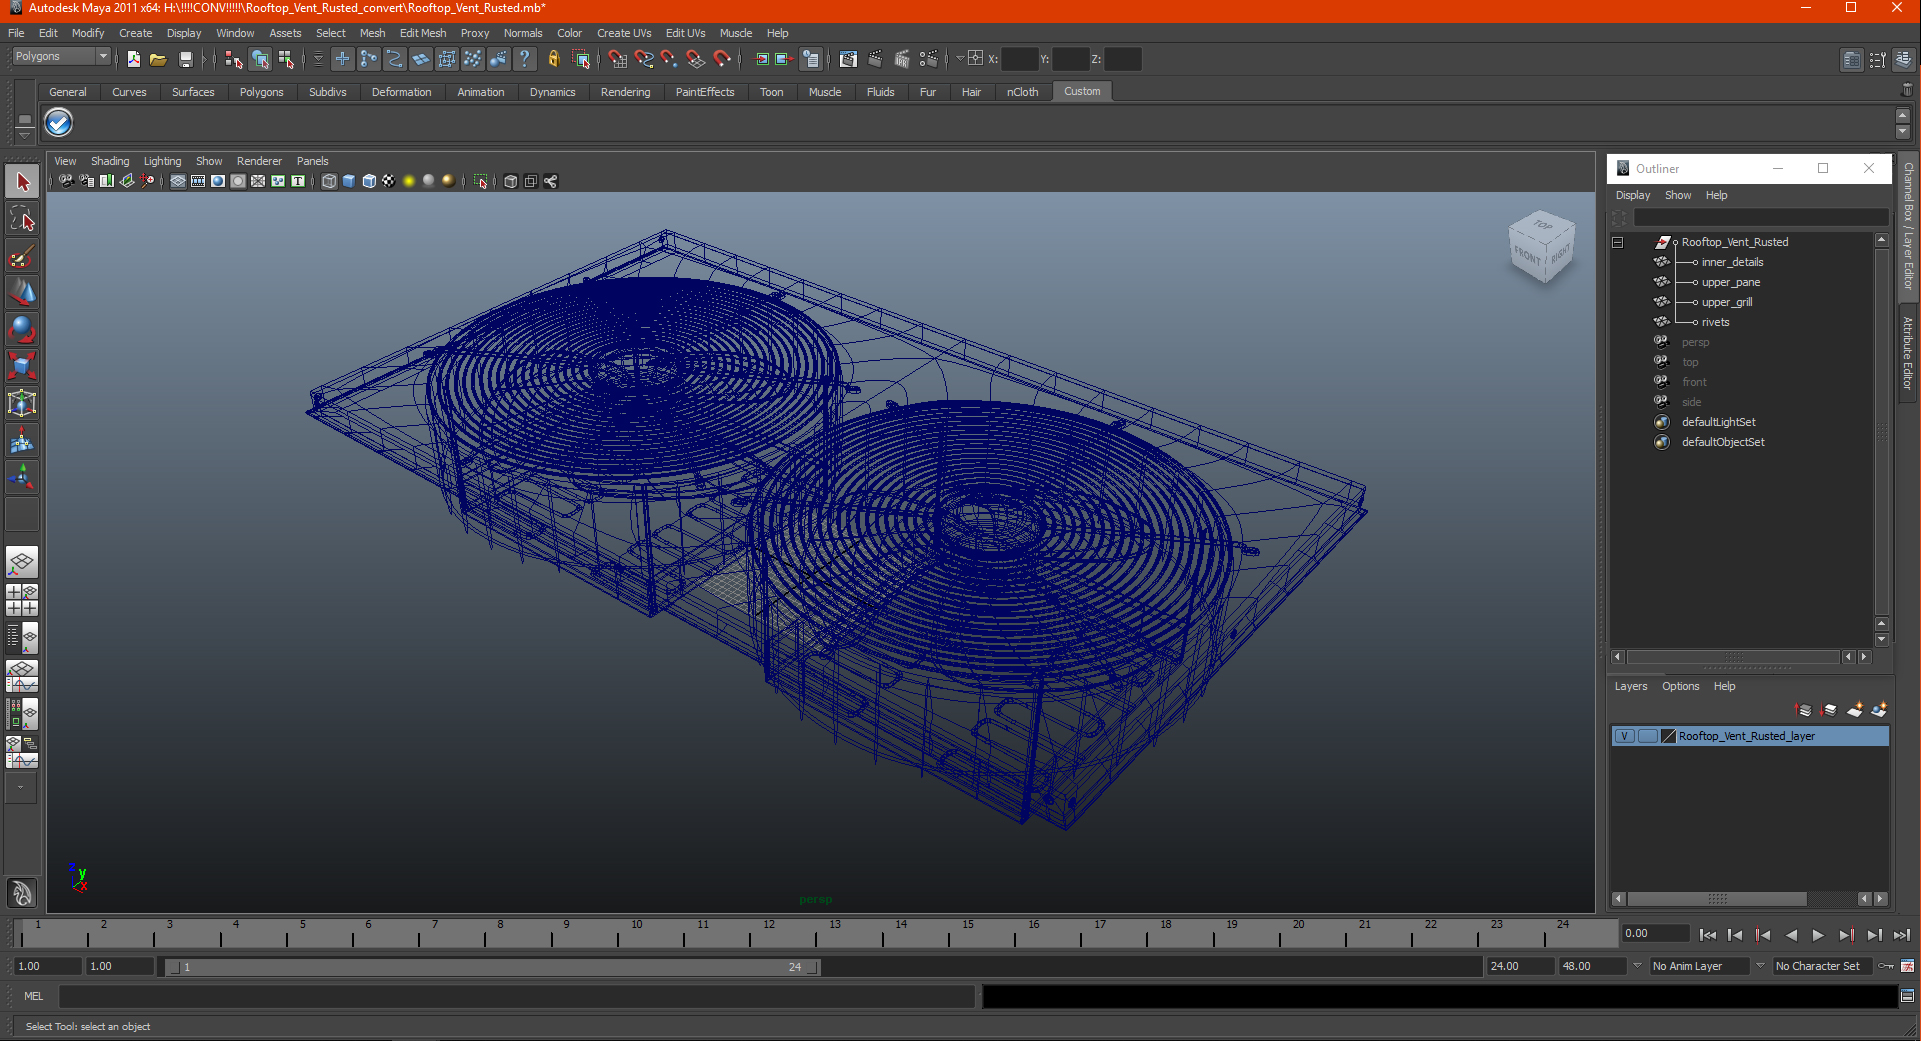Open the Script Editor icon at bottom right
Image resolution: width=1921 pixels, height=1041 pixels.
point(1907,996)
